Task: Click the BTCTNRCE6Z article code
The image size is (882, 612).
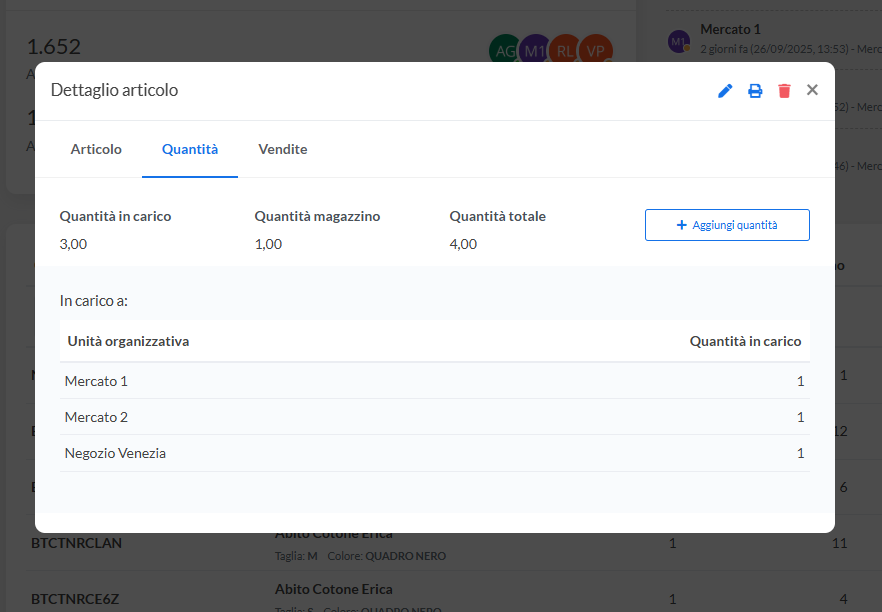Action: tap(76, 599)
